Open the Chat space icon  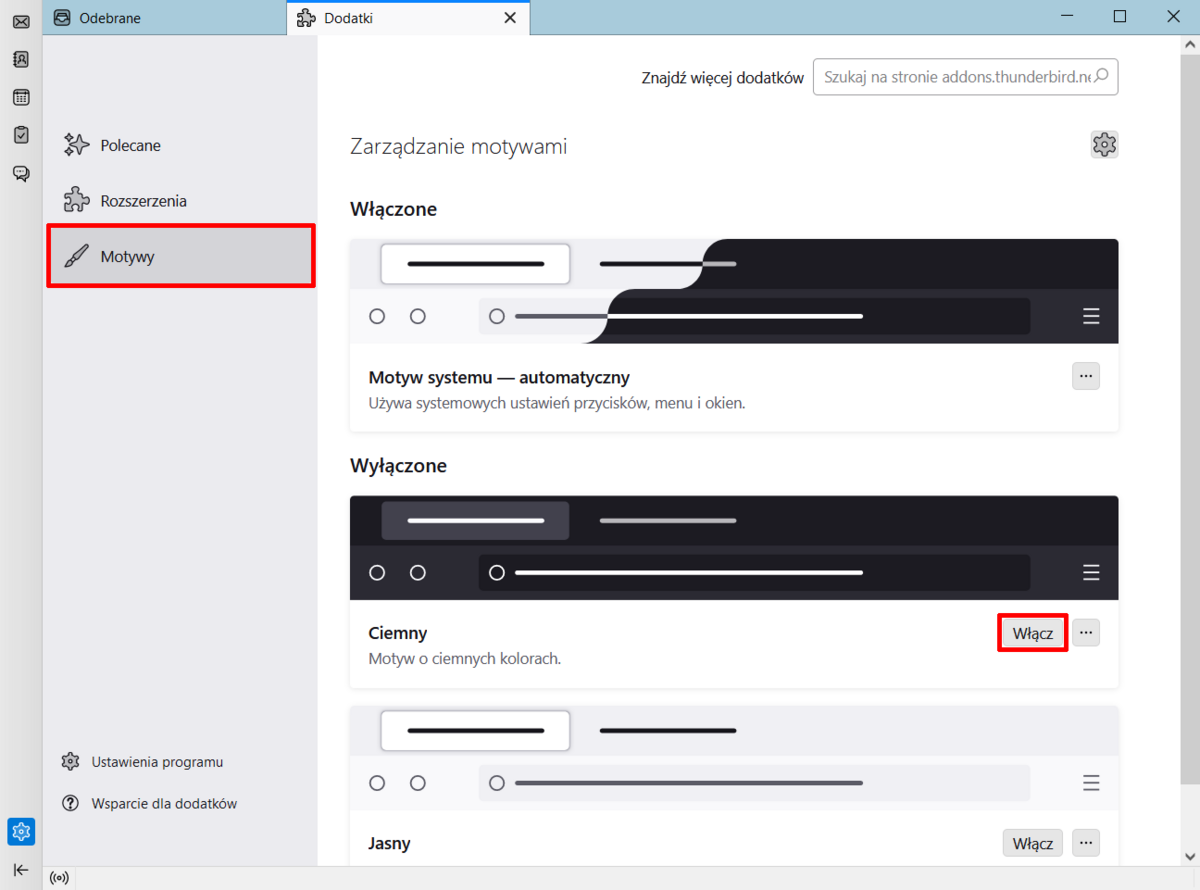[x=21, y=173]
